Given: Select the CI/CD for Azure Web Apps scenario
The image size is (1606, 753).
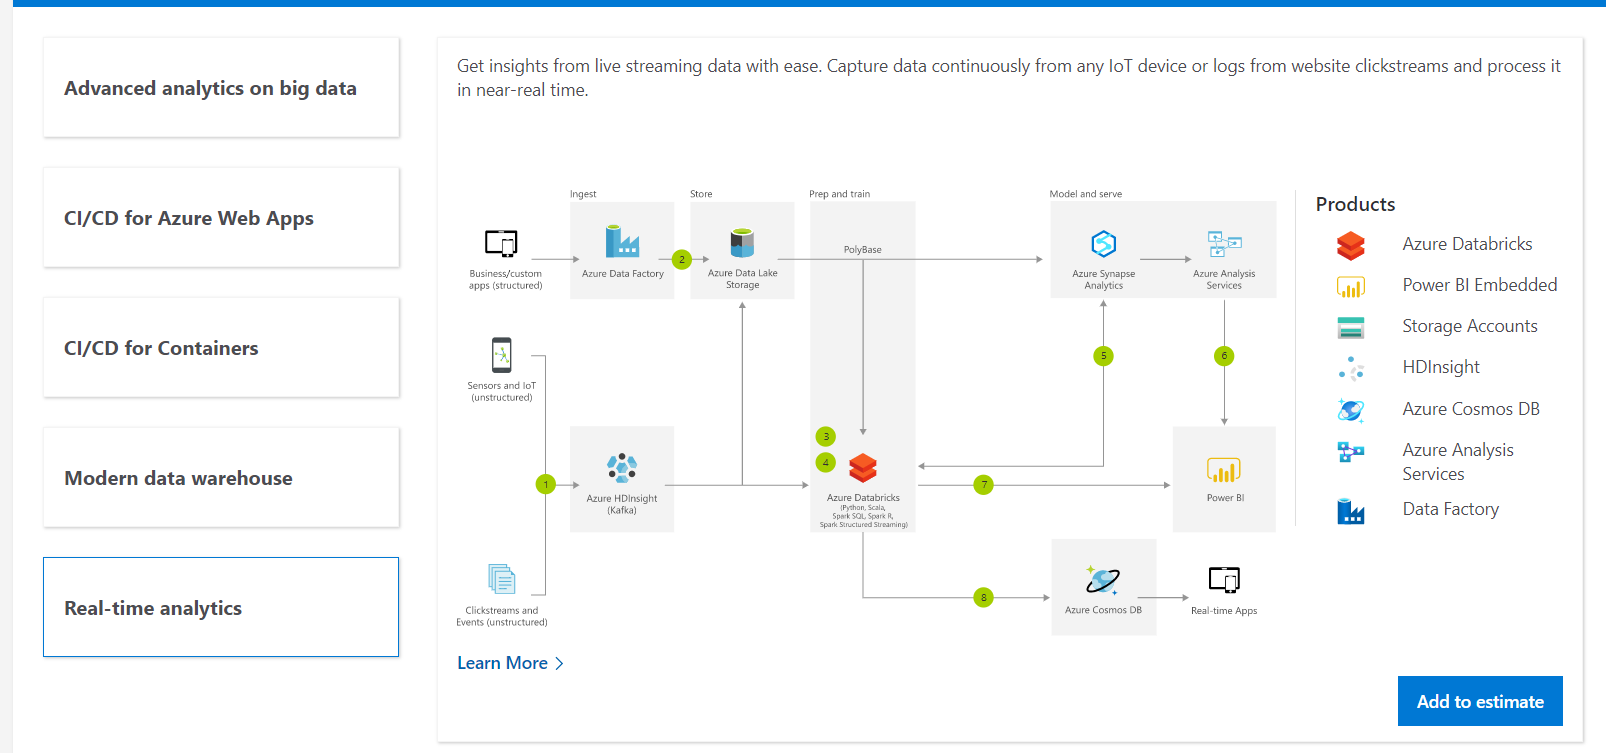Looking at the screenshot, I should 221,218.
